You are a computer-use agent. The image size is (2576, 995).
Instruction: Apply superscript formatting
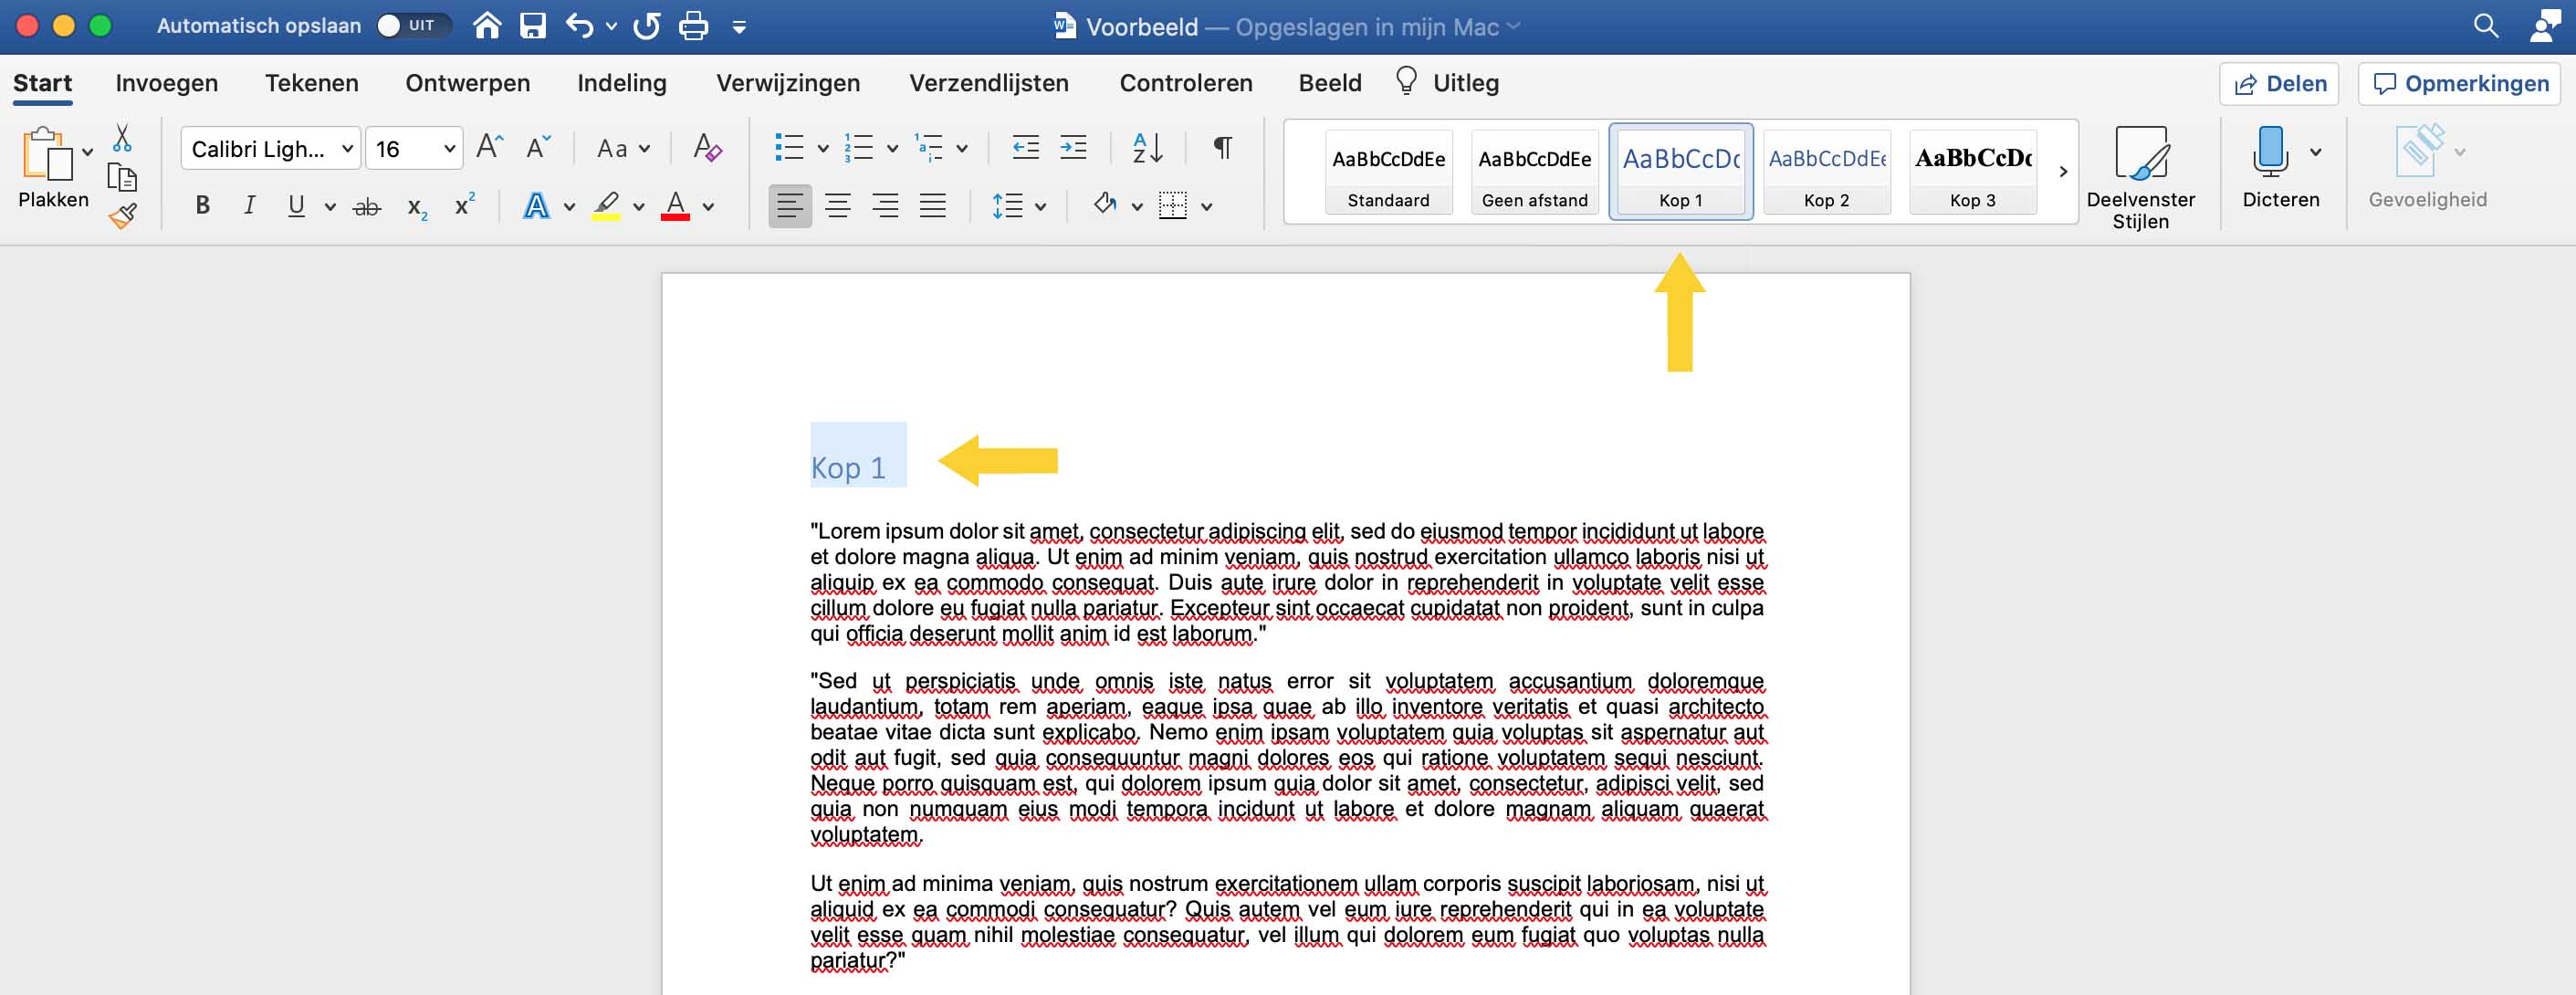(463, 205)
